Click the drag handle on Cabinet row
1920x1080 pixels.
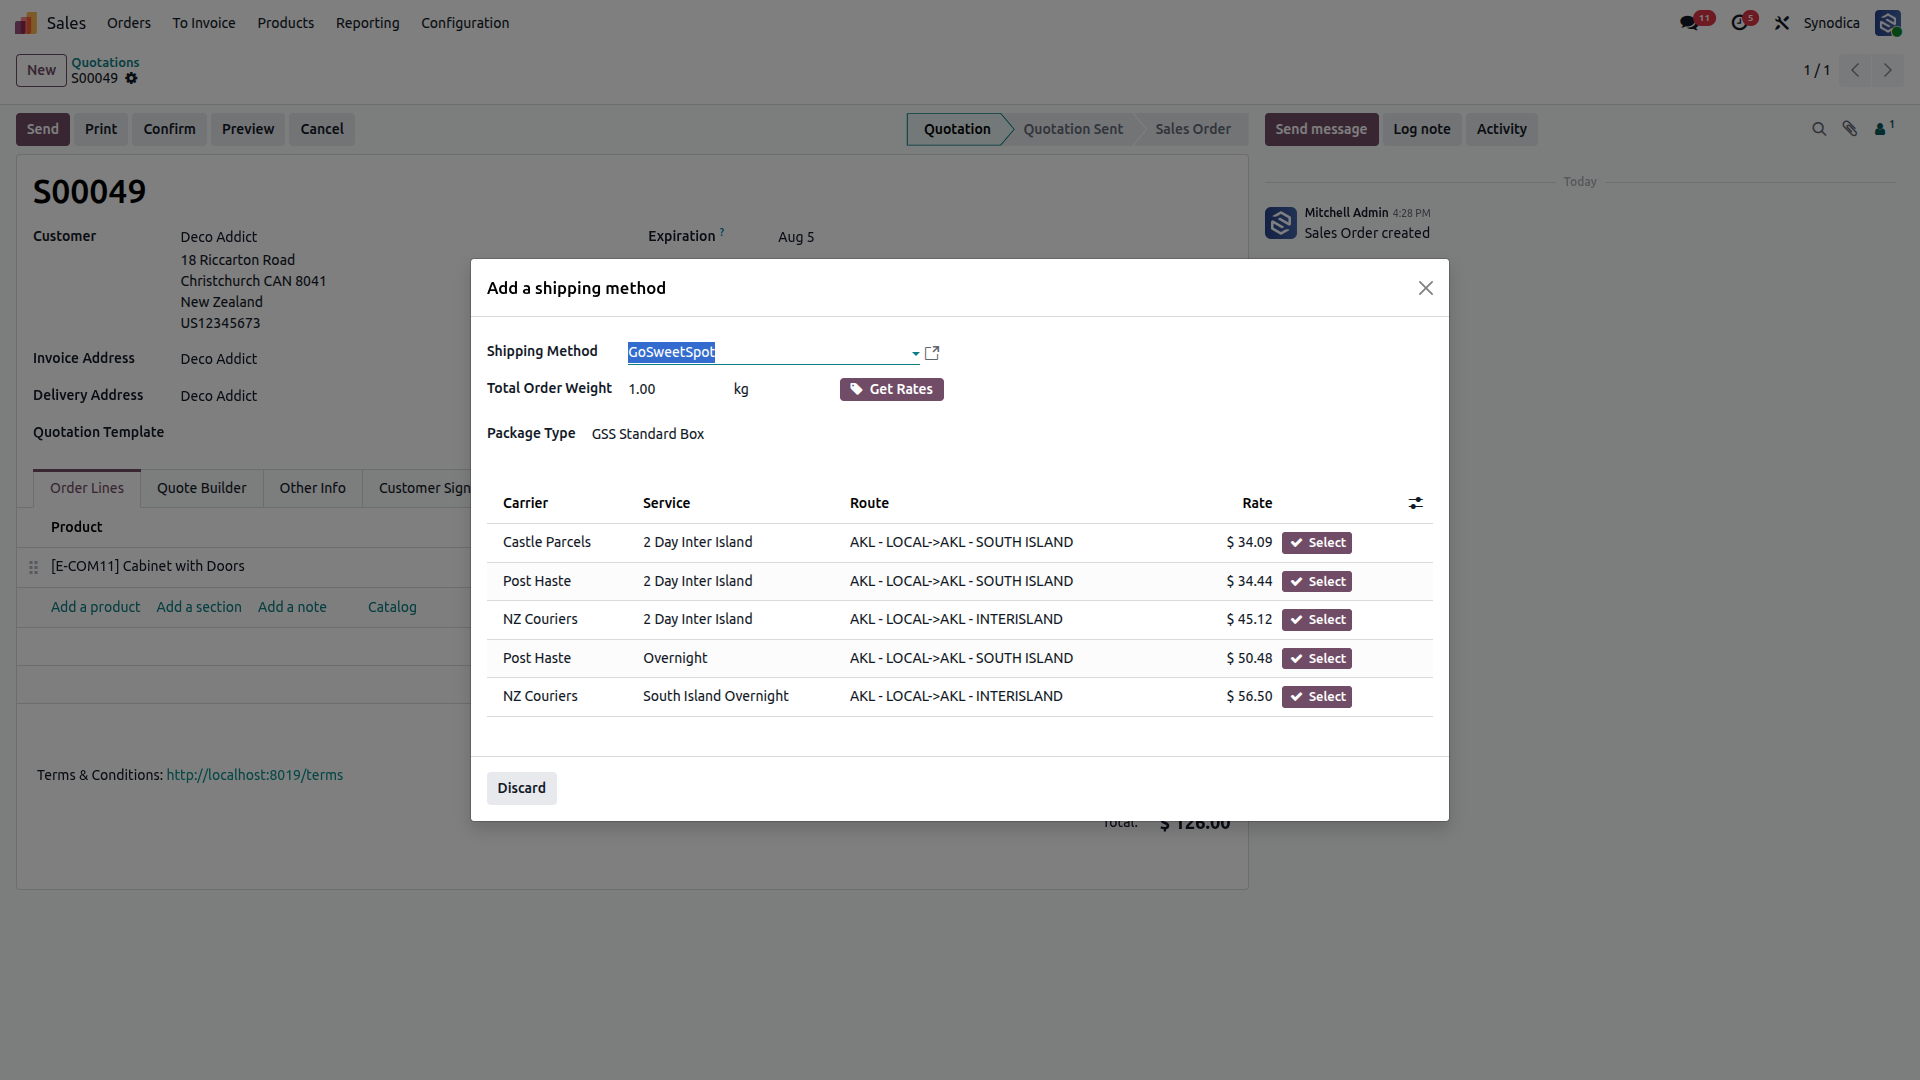[x=33, y=567]
